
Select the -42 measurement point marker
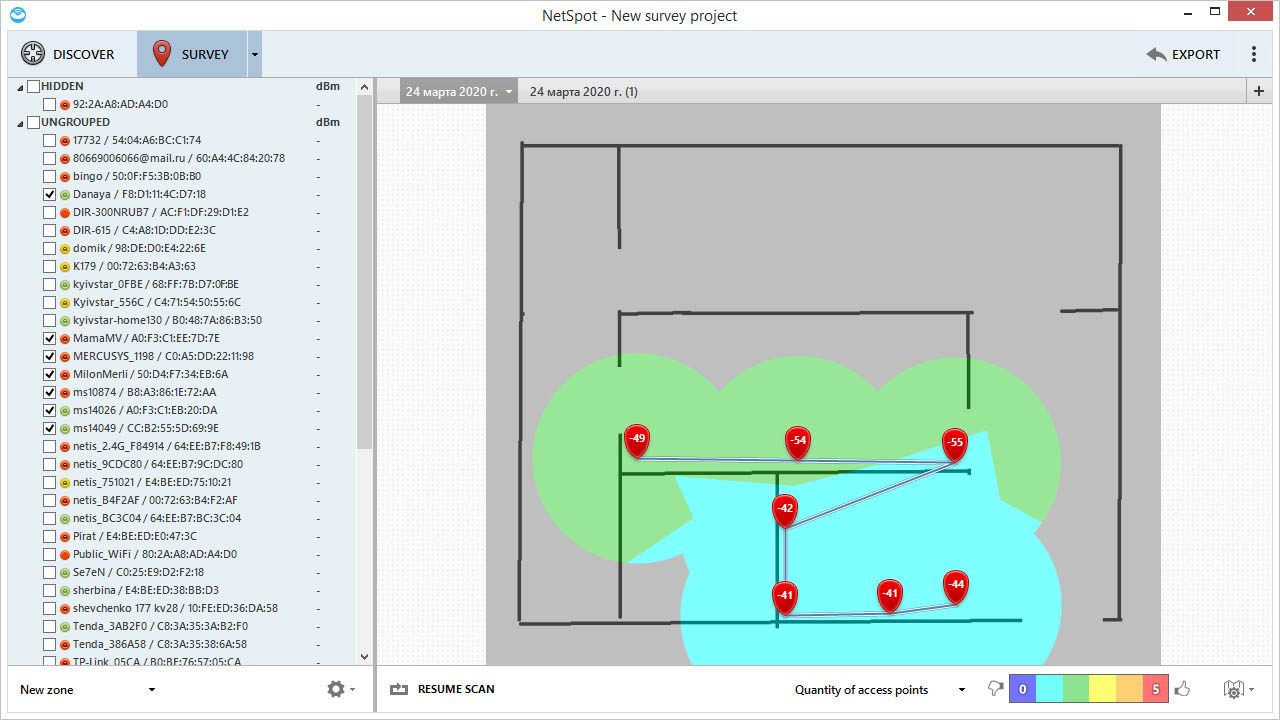(785, 511)
